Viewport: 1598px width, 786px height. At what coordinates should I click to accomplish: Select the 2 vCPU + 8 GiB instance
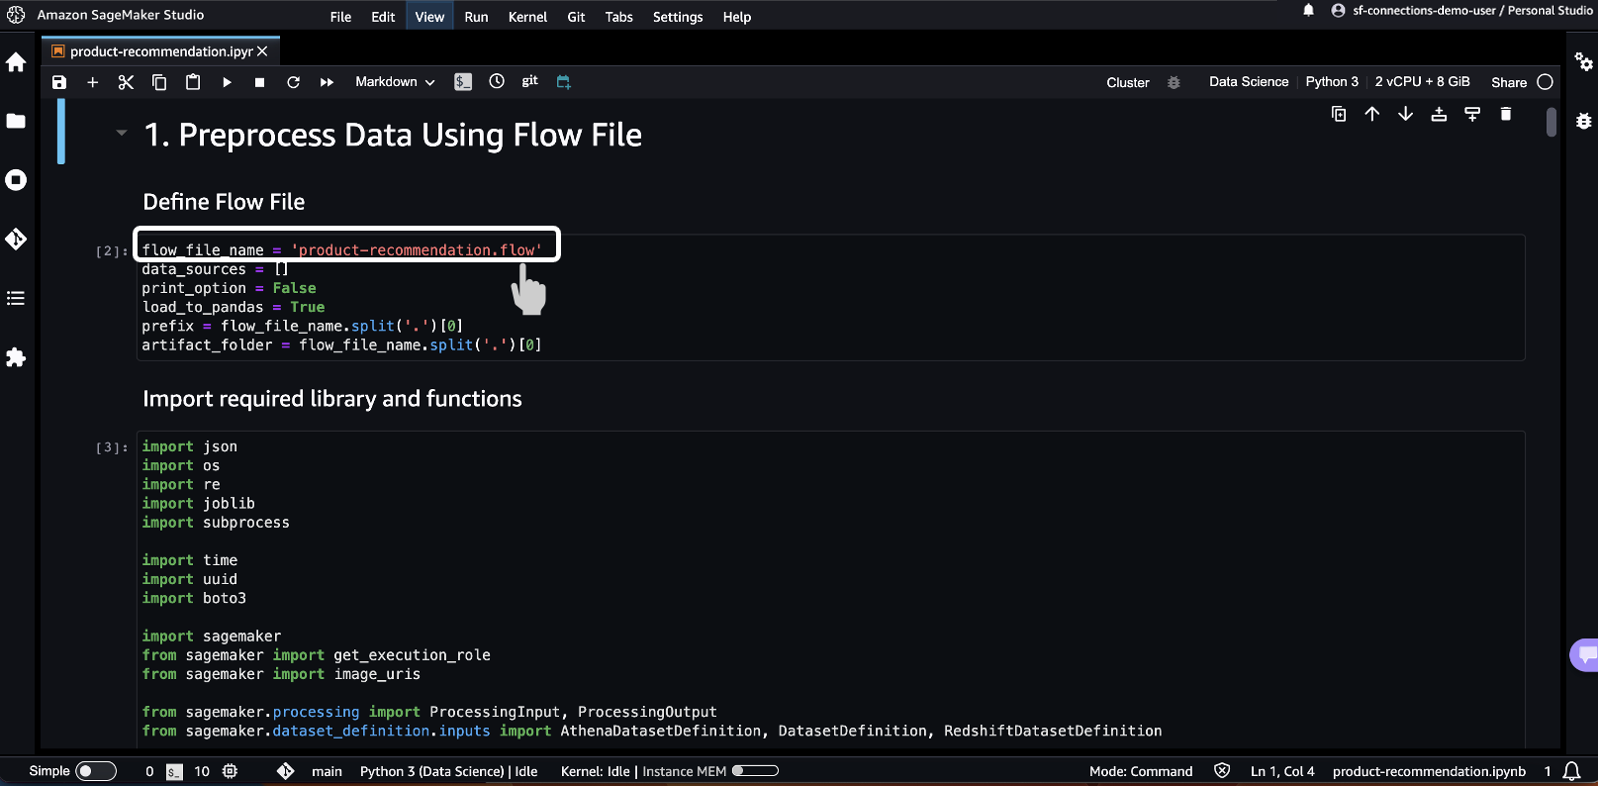point(1422,82)
